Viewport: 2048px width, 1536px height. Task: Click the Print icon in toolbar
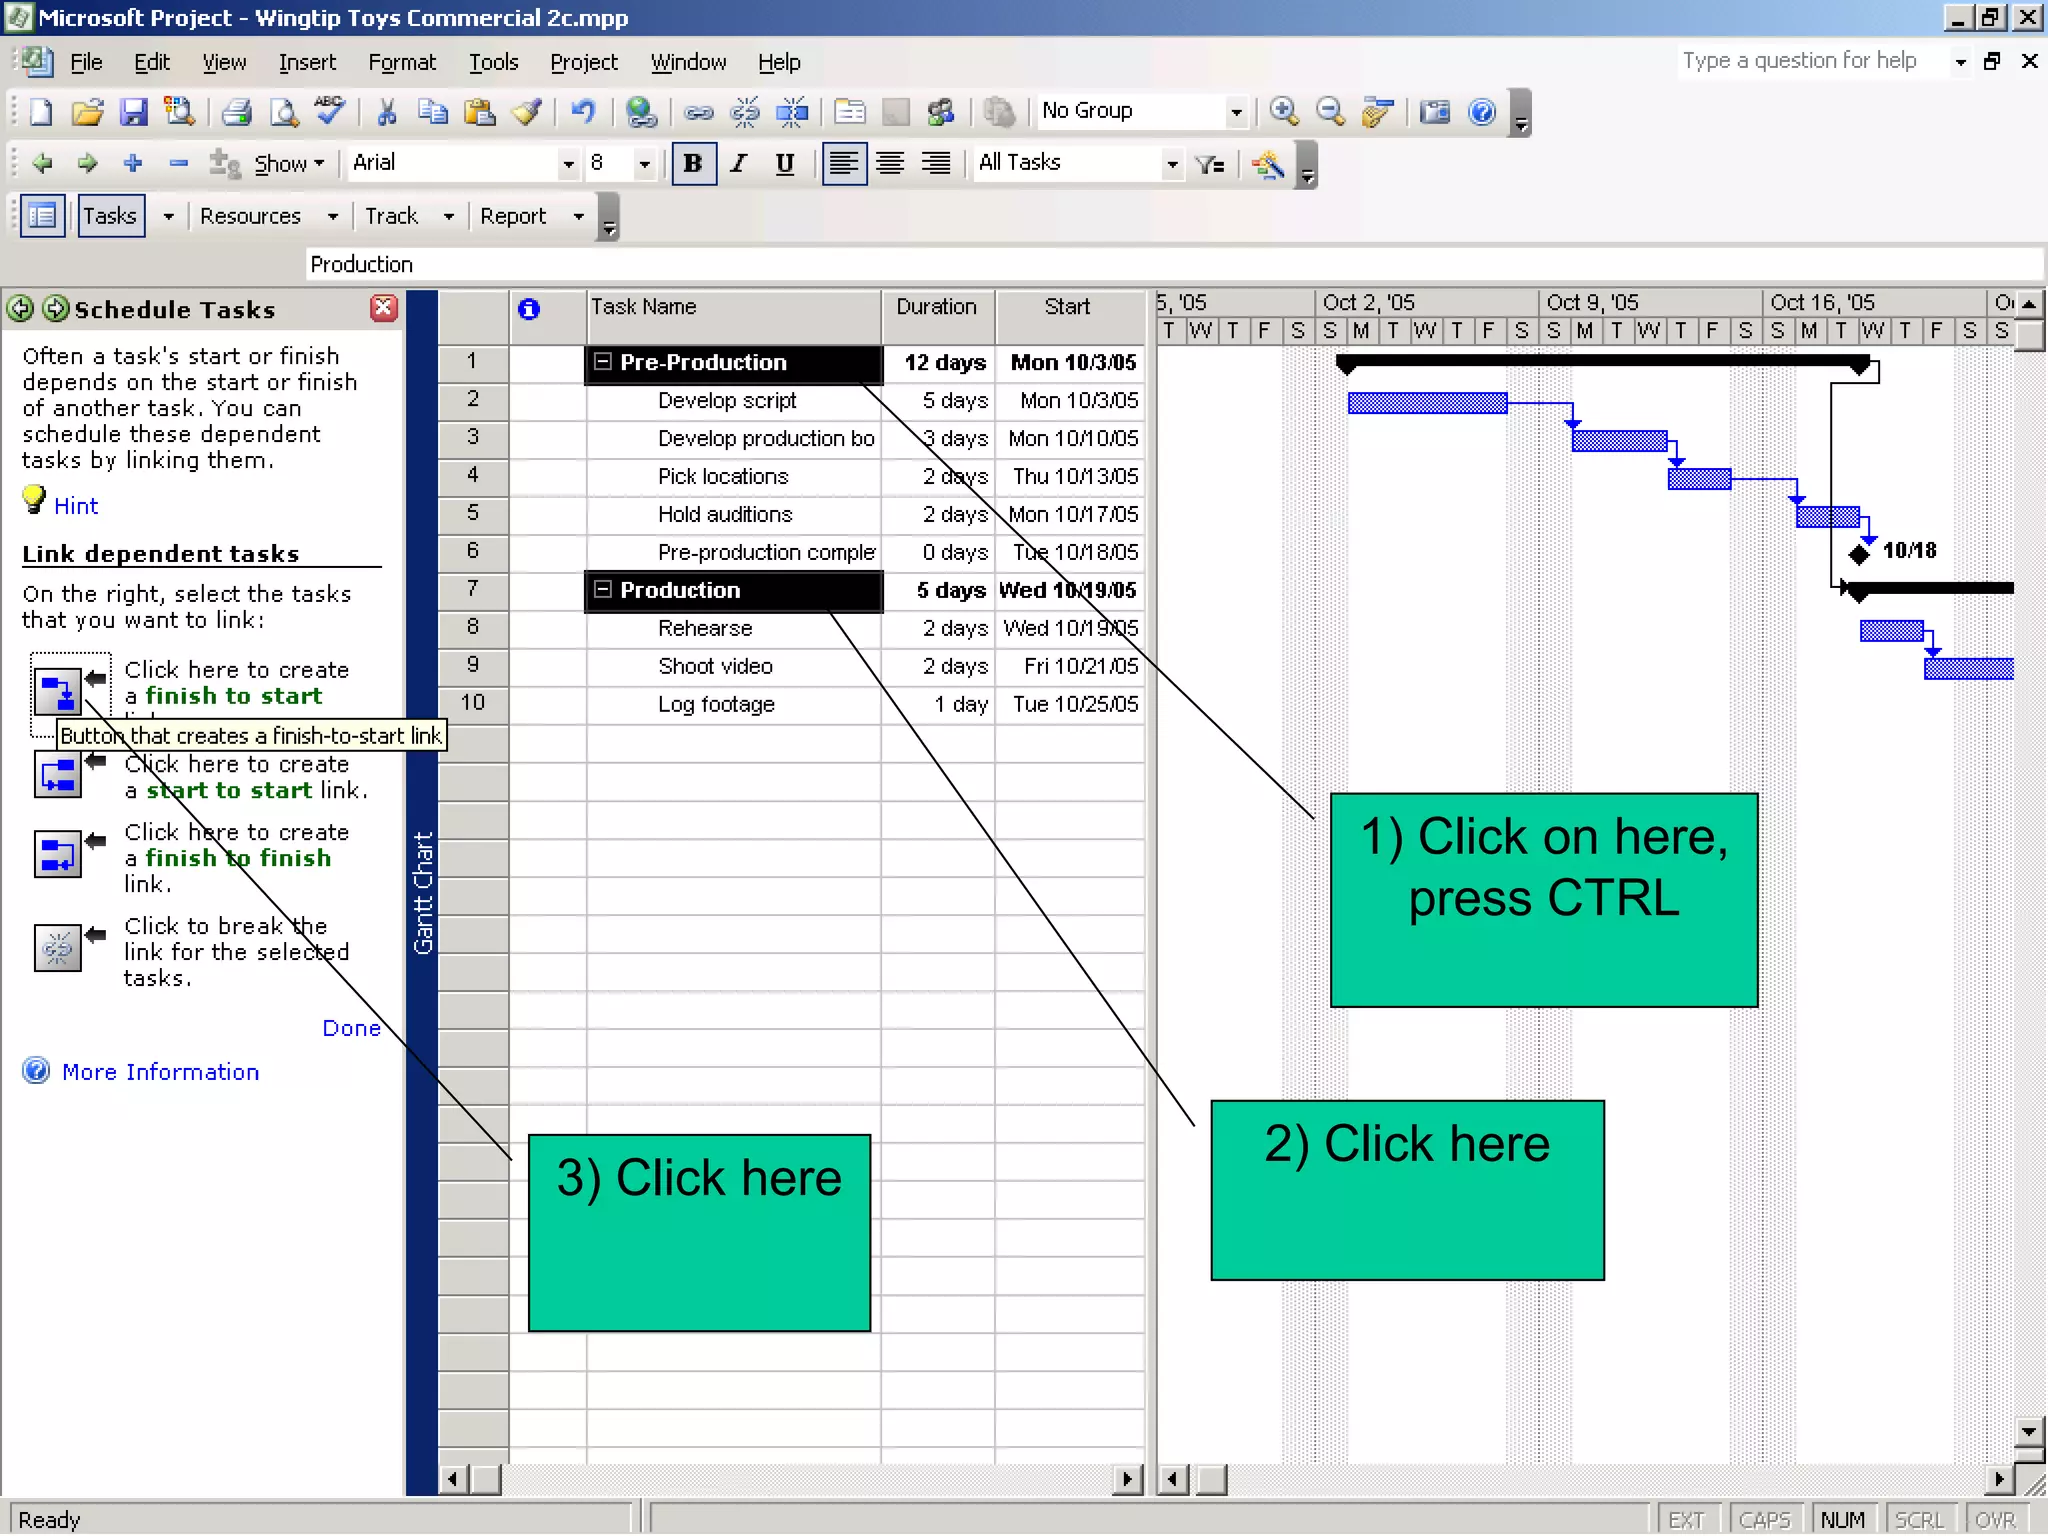(x=236, y=111)
